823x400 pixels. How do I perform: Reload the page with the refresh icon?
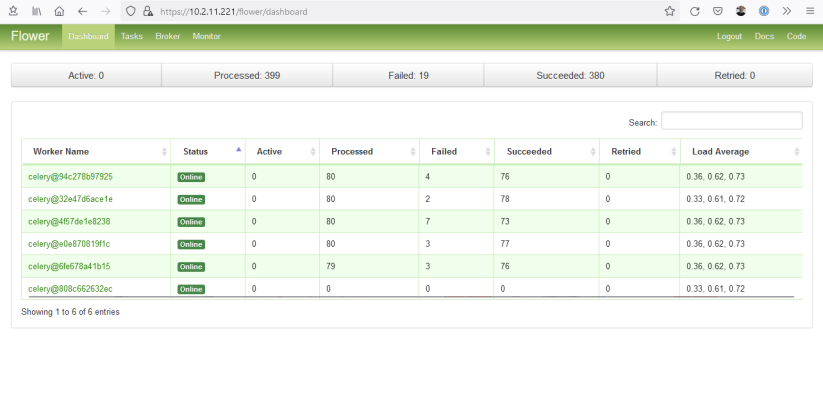coord(695,11)
